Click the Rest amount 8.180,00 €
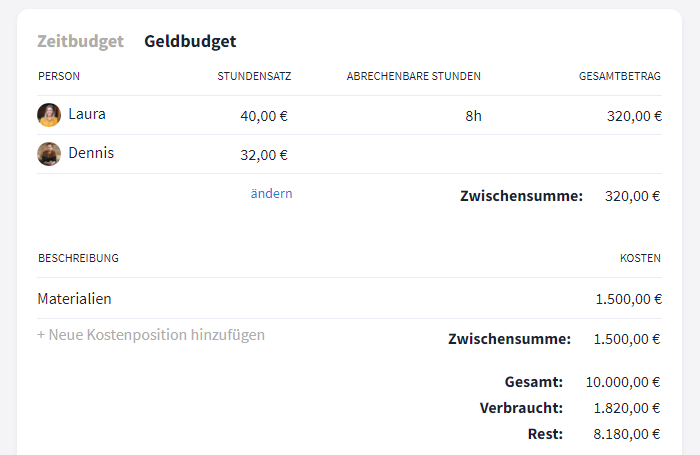700x455 pixels. 627,434
